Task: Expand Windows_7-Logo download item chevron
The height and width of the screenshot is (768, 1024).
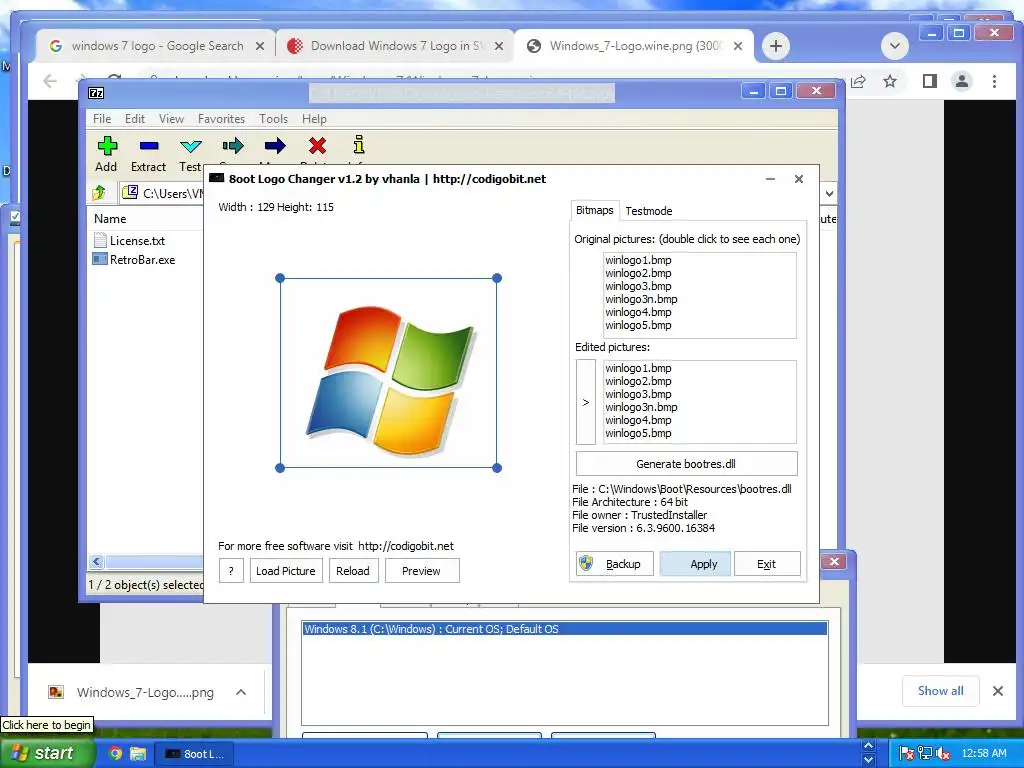Action: pos(241,692)
